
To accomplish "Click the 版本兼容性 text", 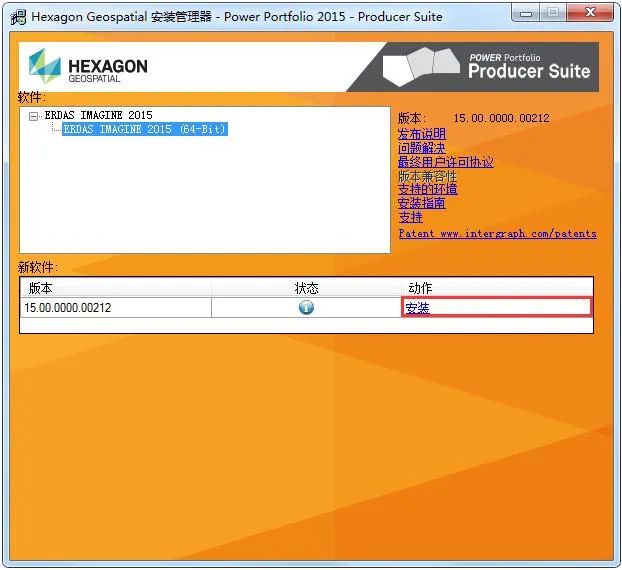I will pos(427,176).
